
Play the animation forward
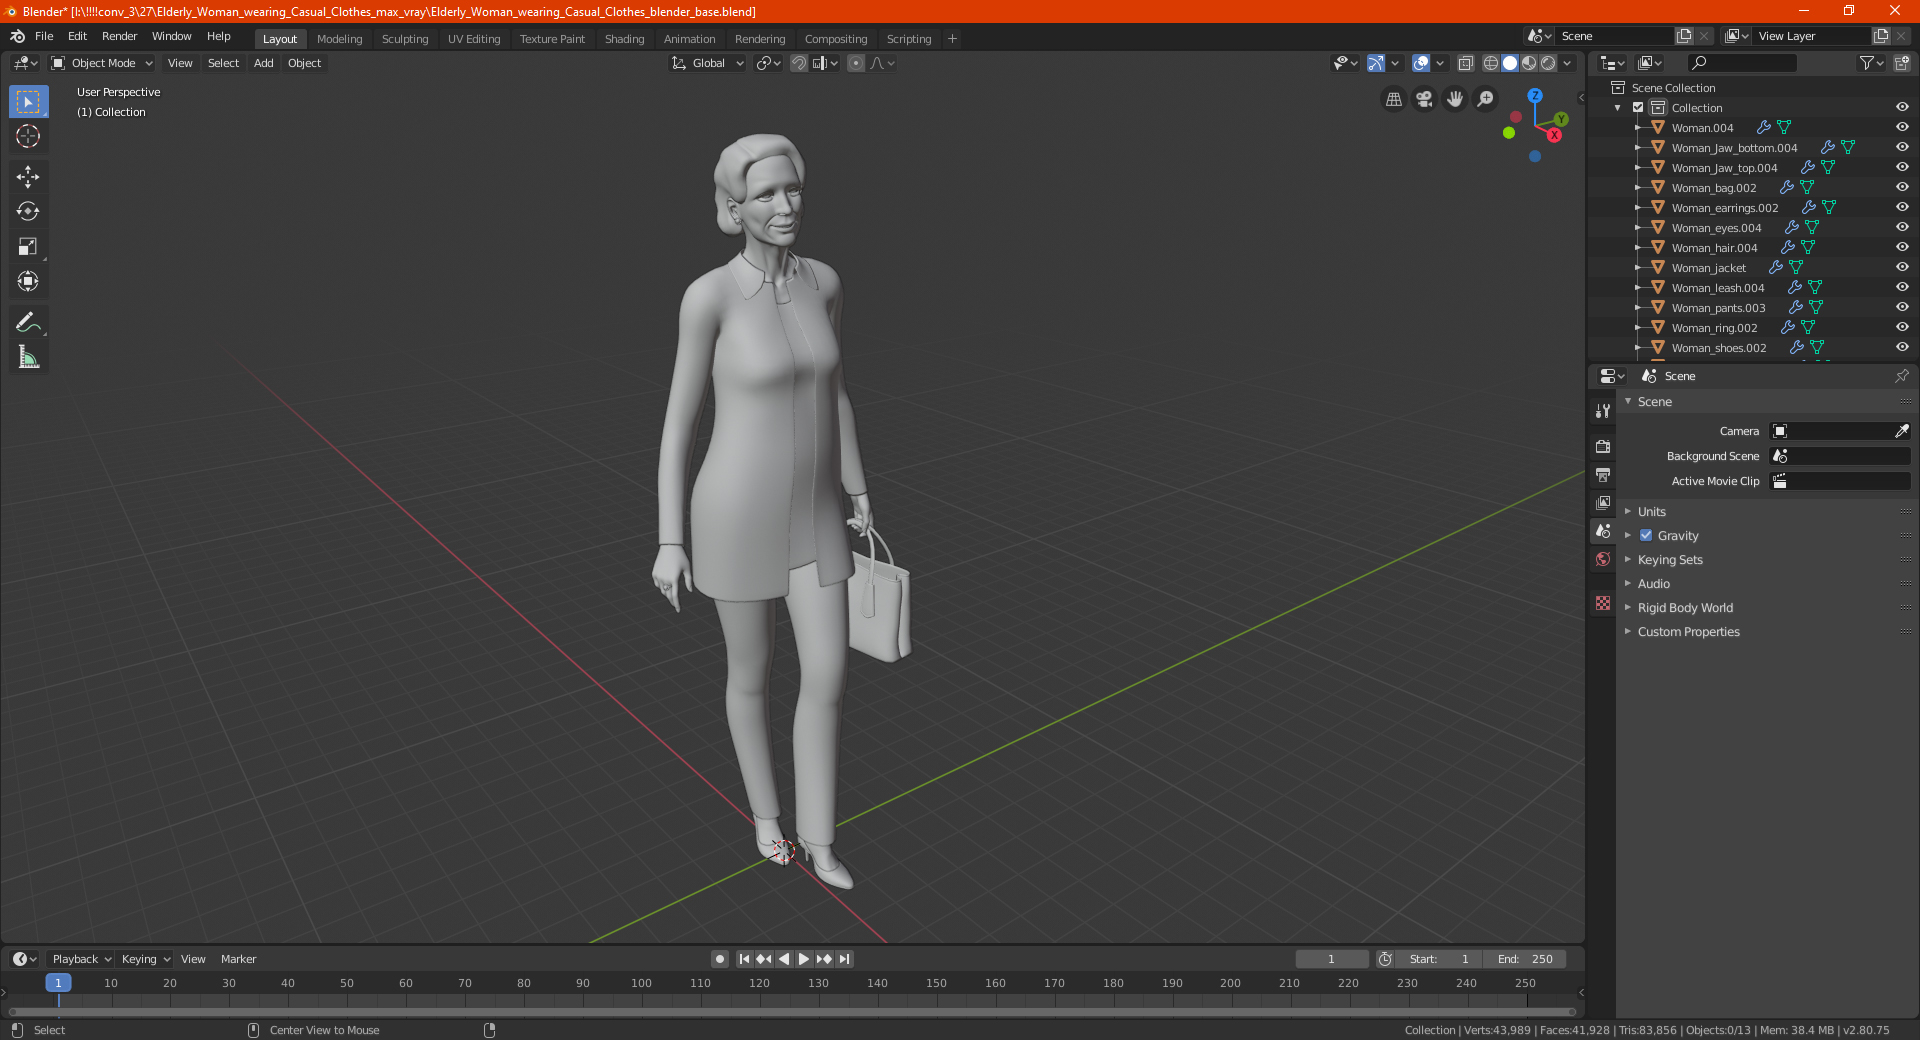[x=804, y=959]
